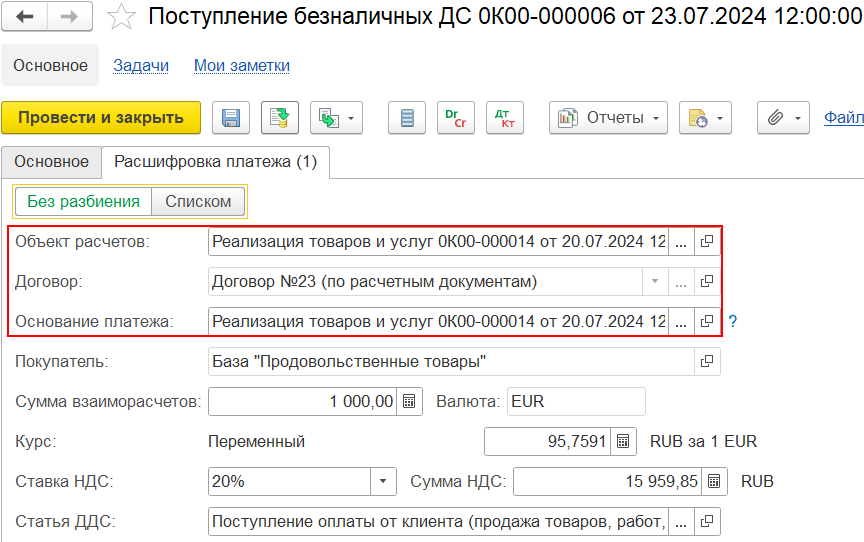
Task: Open the Отчеты dropdown menu
Action: 608,118
